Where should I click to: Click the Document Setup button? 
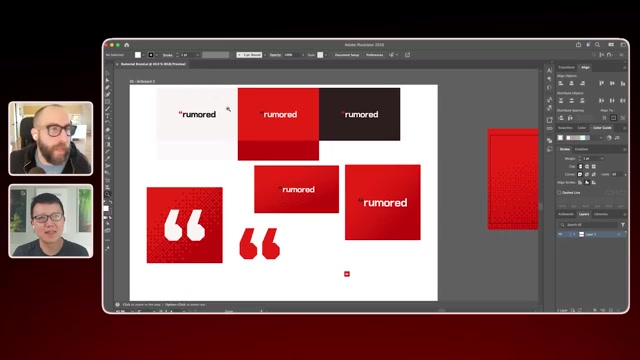(347, 55)
